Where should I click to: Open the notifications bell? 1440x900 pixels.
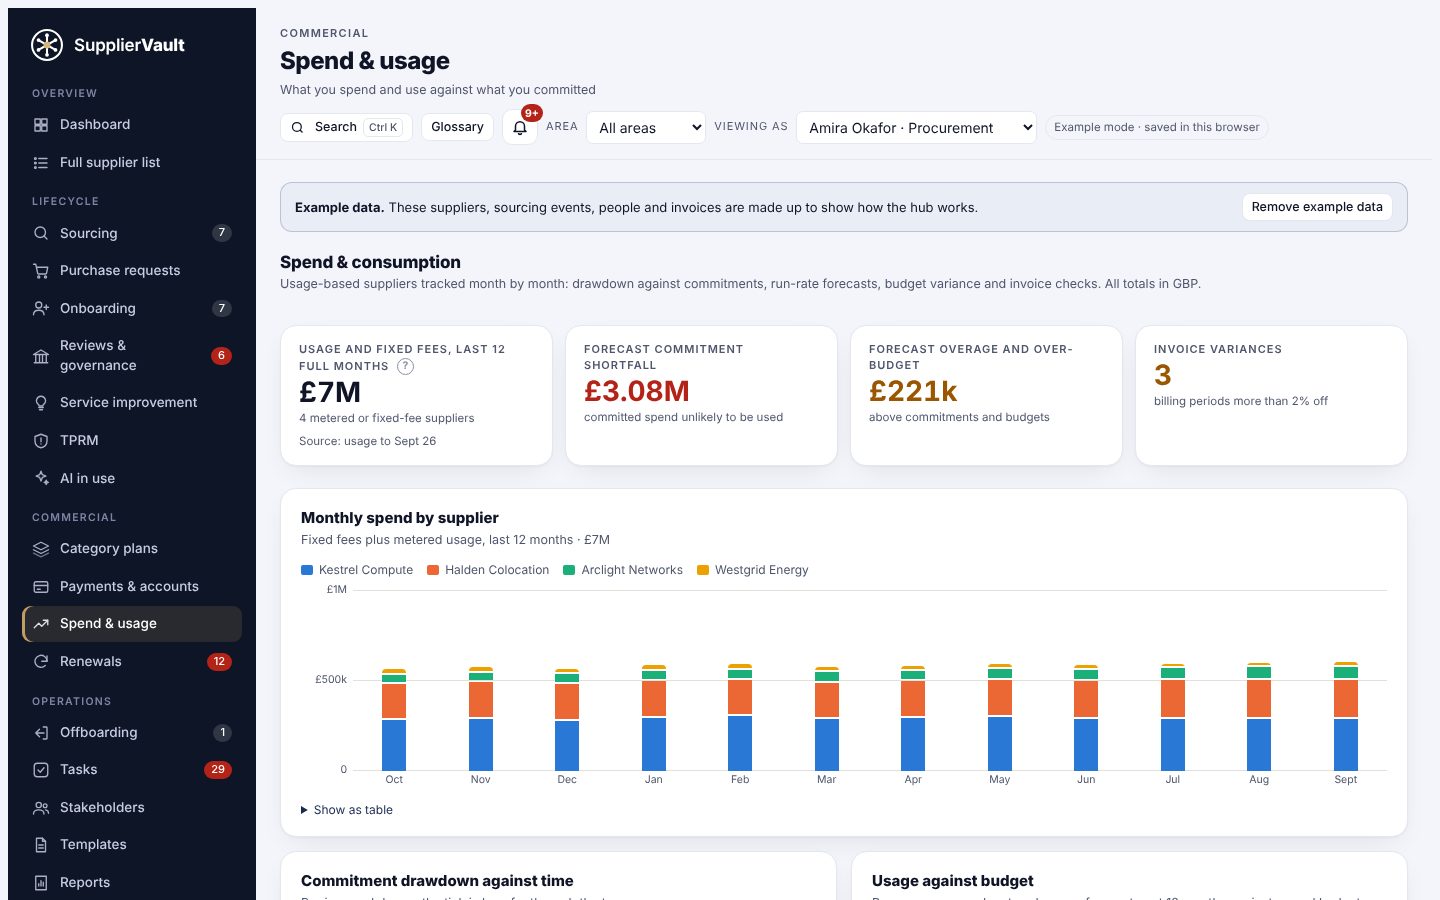520,128
